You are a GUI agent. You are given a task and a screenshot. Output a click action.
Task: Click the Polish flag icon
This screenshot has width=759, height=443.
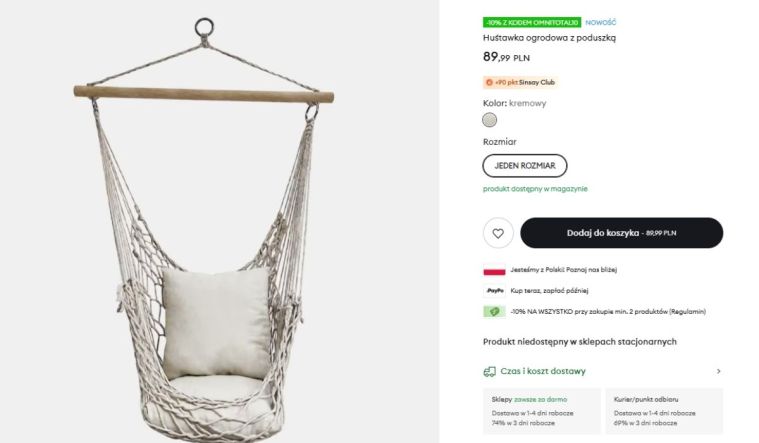pyautogui.click(x=494, y=270)
